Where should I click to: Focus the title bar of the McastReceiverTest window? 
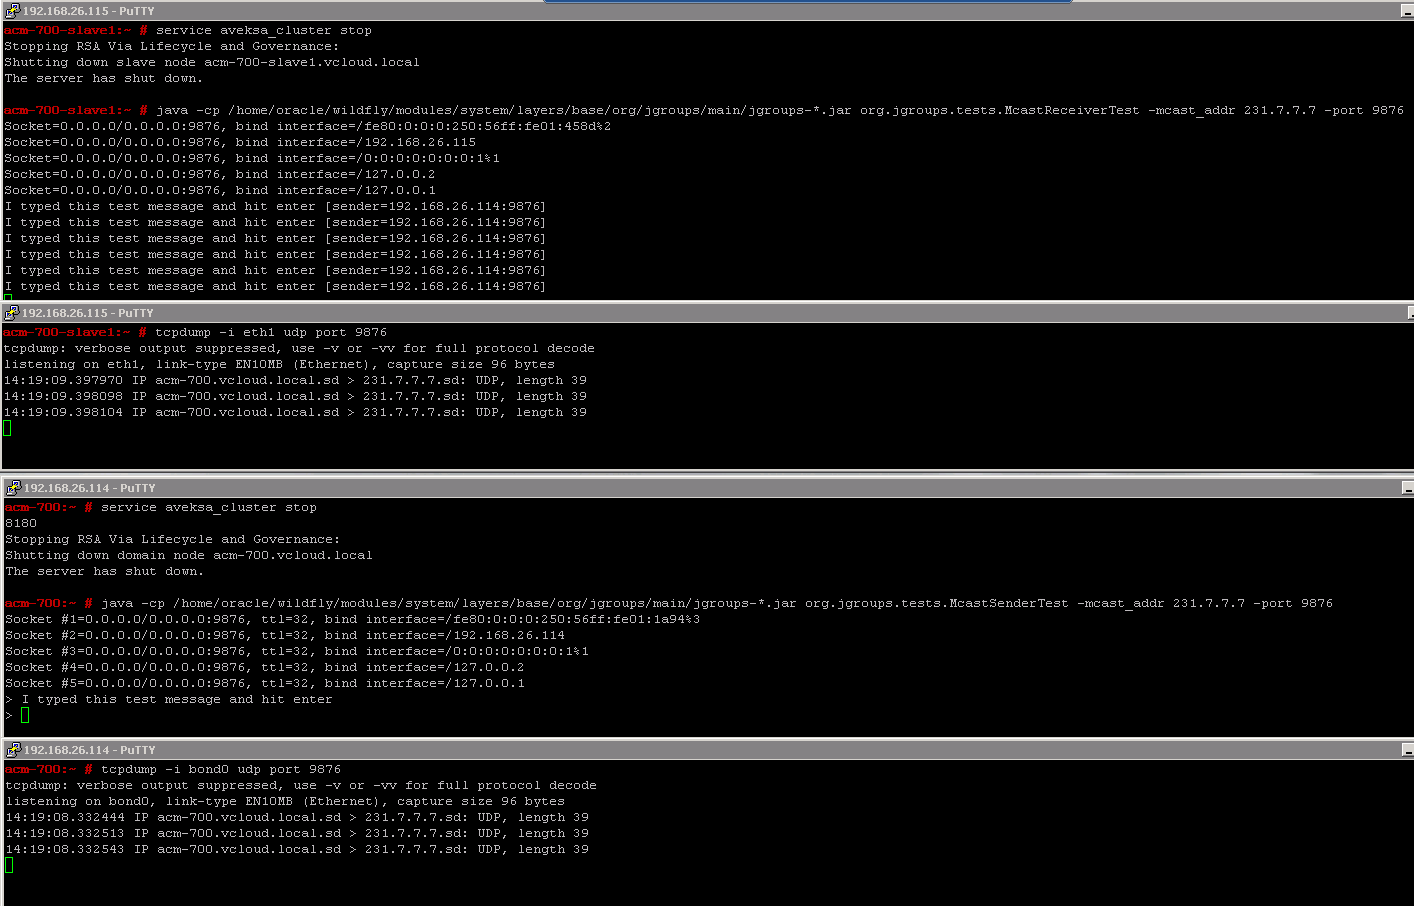700,11
